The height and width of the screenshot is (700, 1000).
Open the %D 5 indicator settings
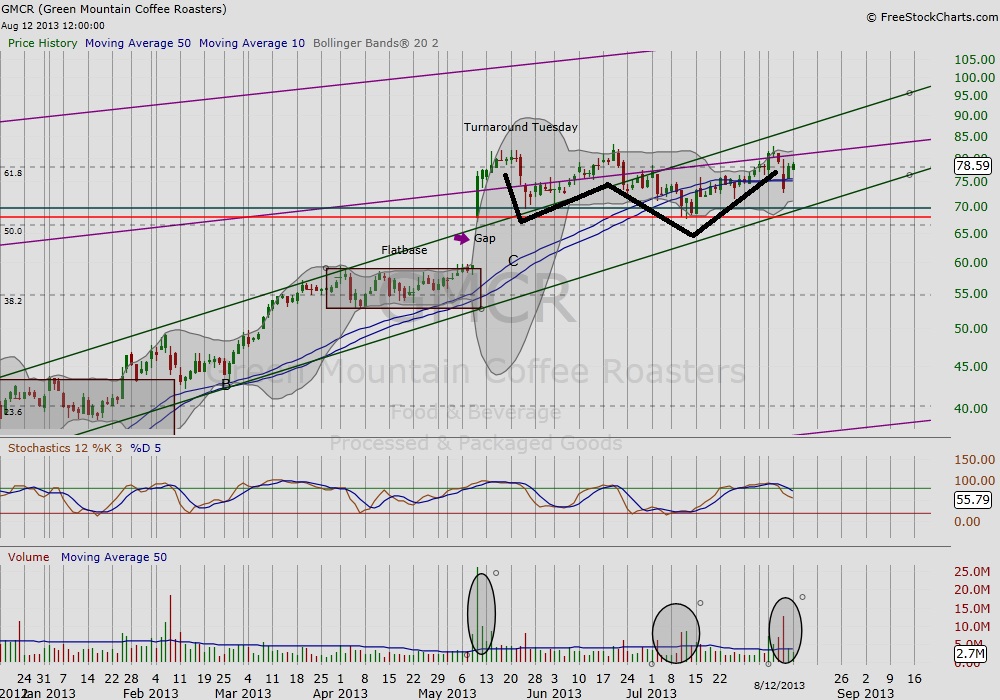[x=145, y=448]
